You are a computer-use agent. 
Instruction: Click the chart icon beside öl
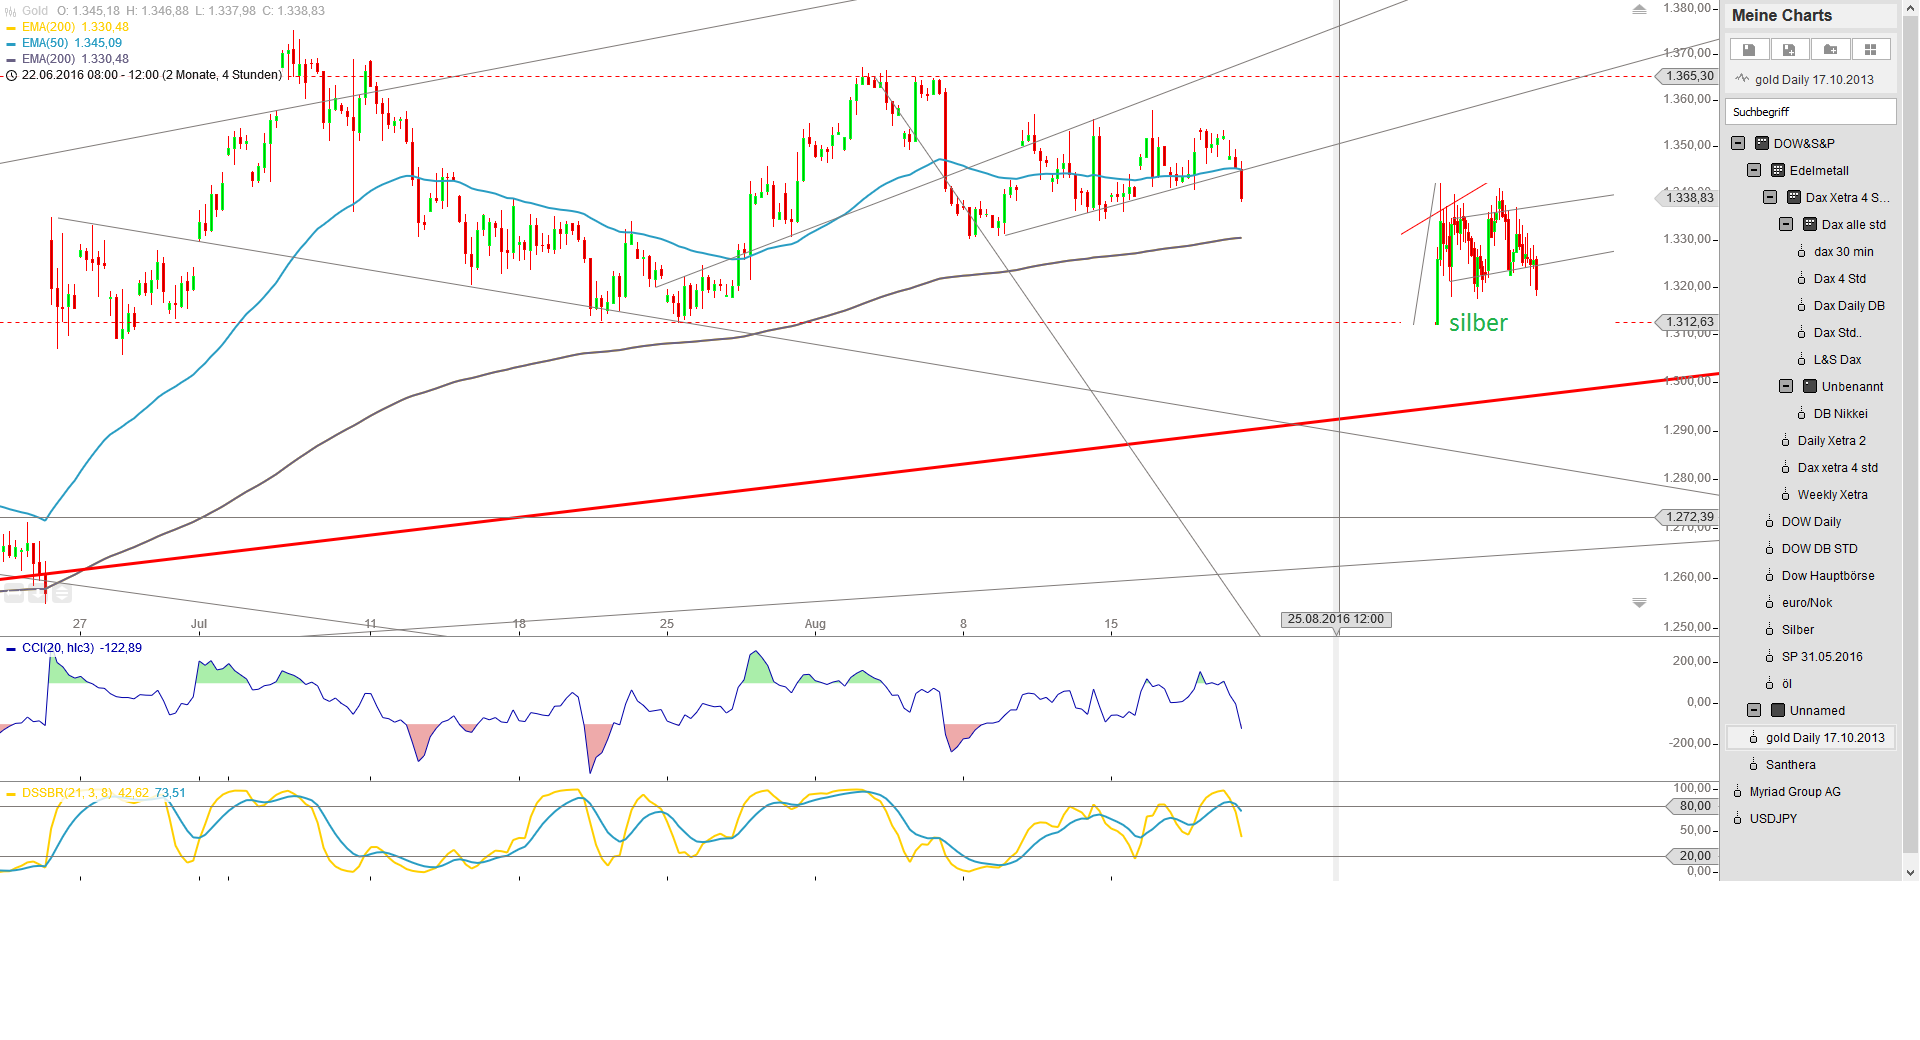pyautogui.click(x=1770, y=684)
